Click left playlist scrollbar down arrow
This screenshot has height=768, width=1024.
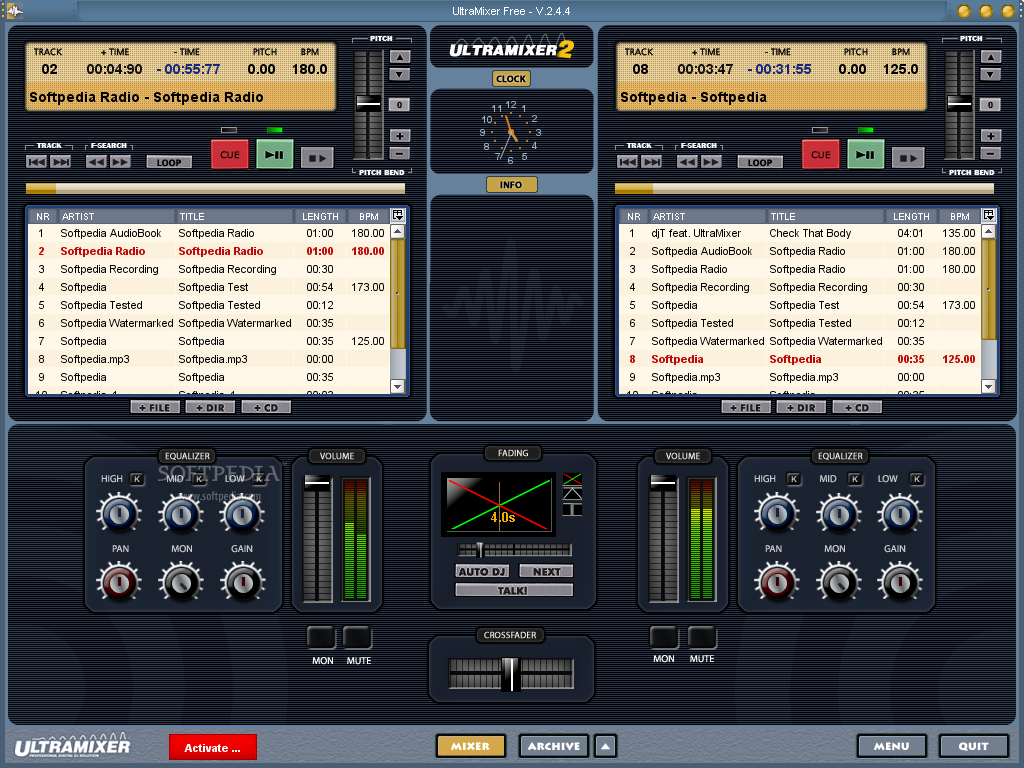point(397,387)
